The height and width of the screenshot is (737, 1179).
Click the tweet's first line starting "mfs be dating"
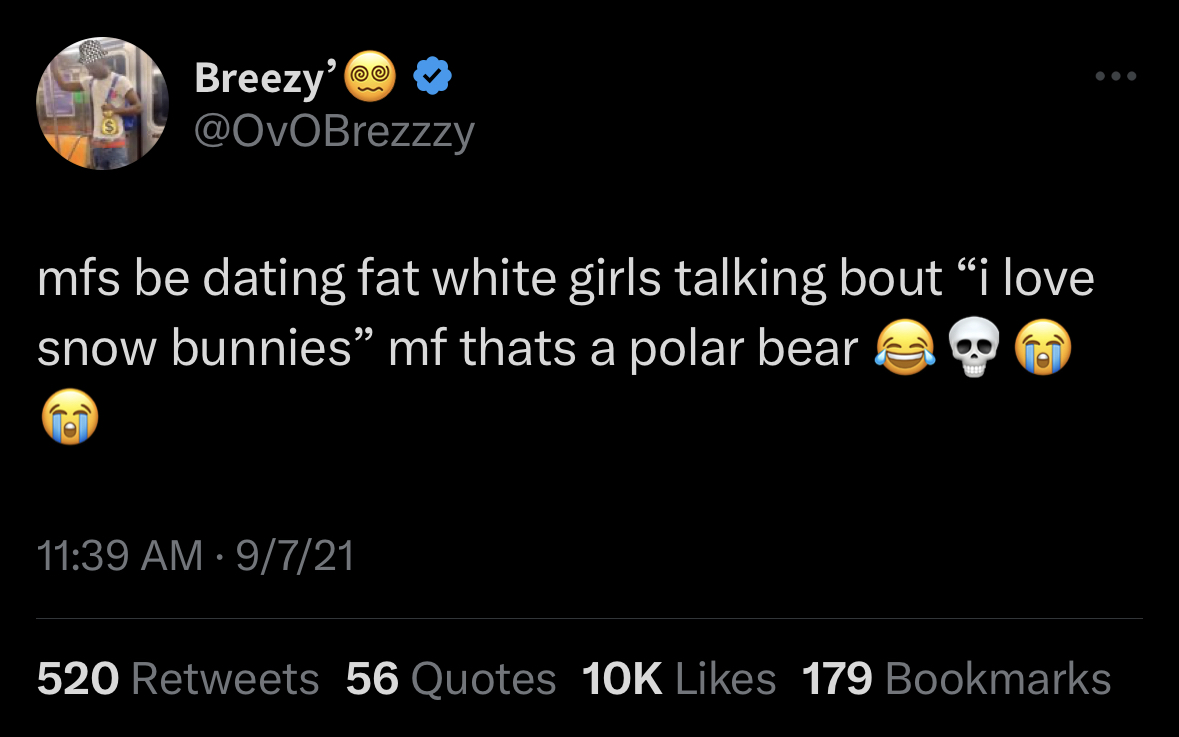pos(565,278)
